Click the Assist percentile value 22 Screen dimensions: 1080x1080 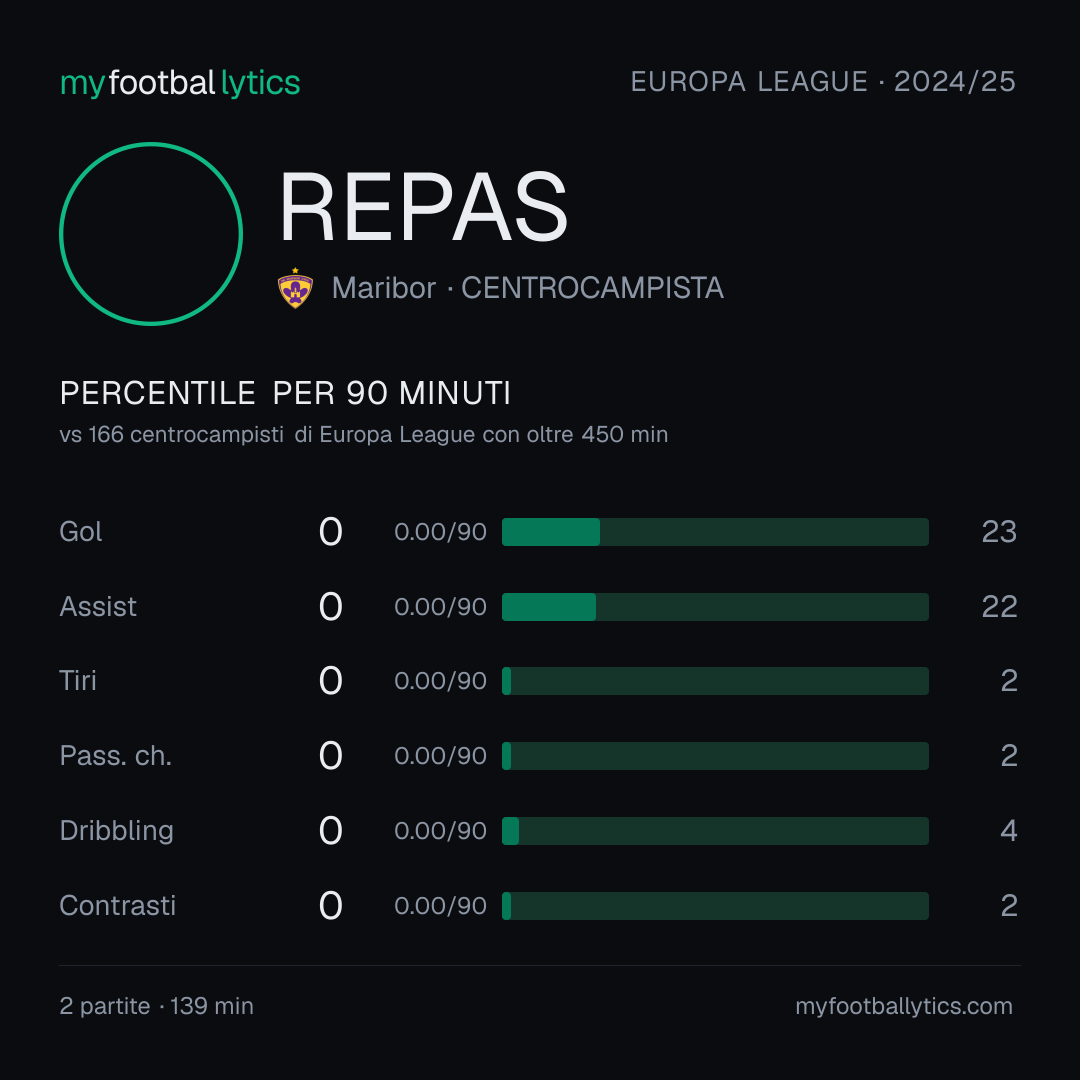(x=999, y=607)
